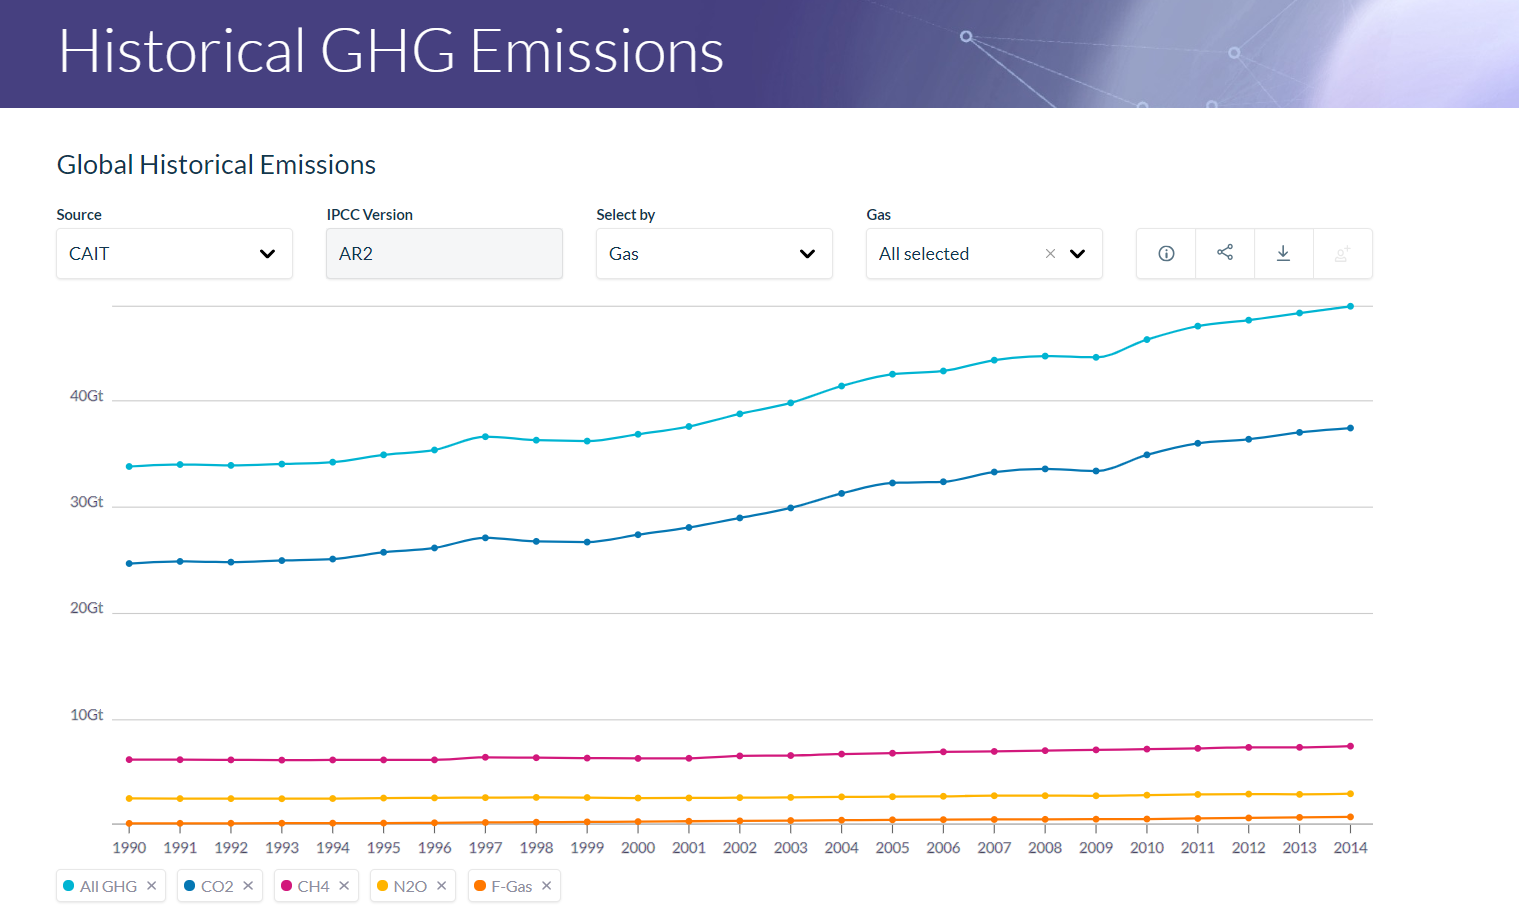Click the CH4 data point for 2014
This screenshot has height=919, width=1519.
[1350, 747]
